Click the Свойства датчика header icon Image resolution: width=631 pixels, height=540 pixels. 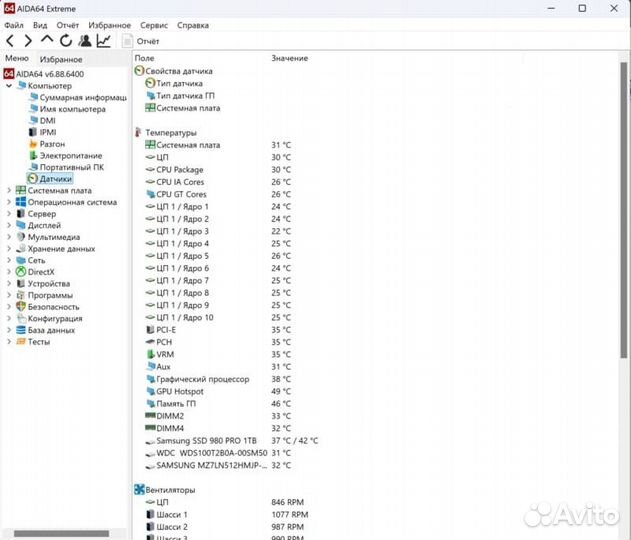139,71
